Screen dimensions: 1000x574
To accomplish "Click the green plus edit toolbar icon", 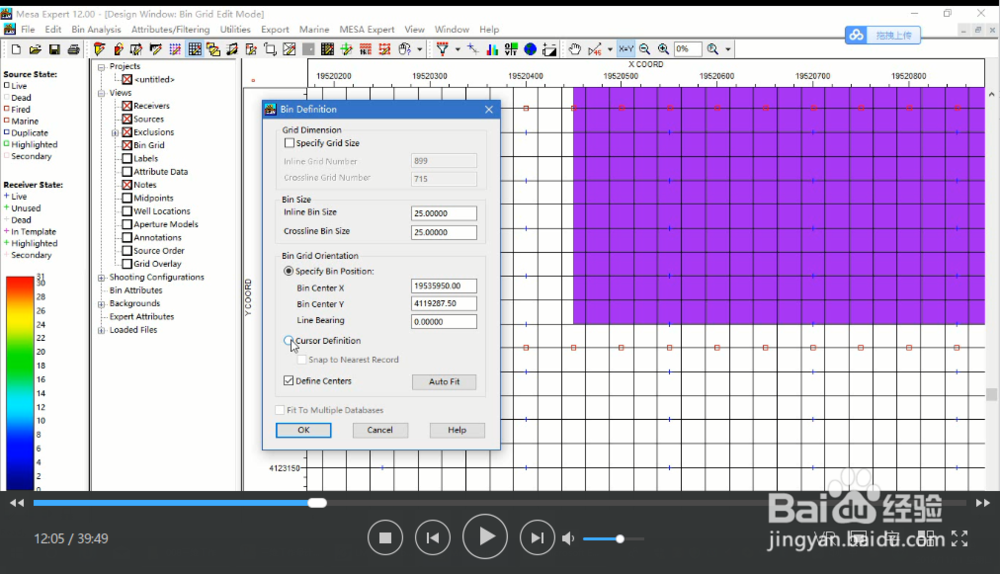I will (346, 49).
